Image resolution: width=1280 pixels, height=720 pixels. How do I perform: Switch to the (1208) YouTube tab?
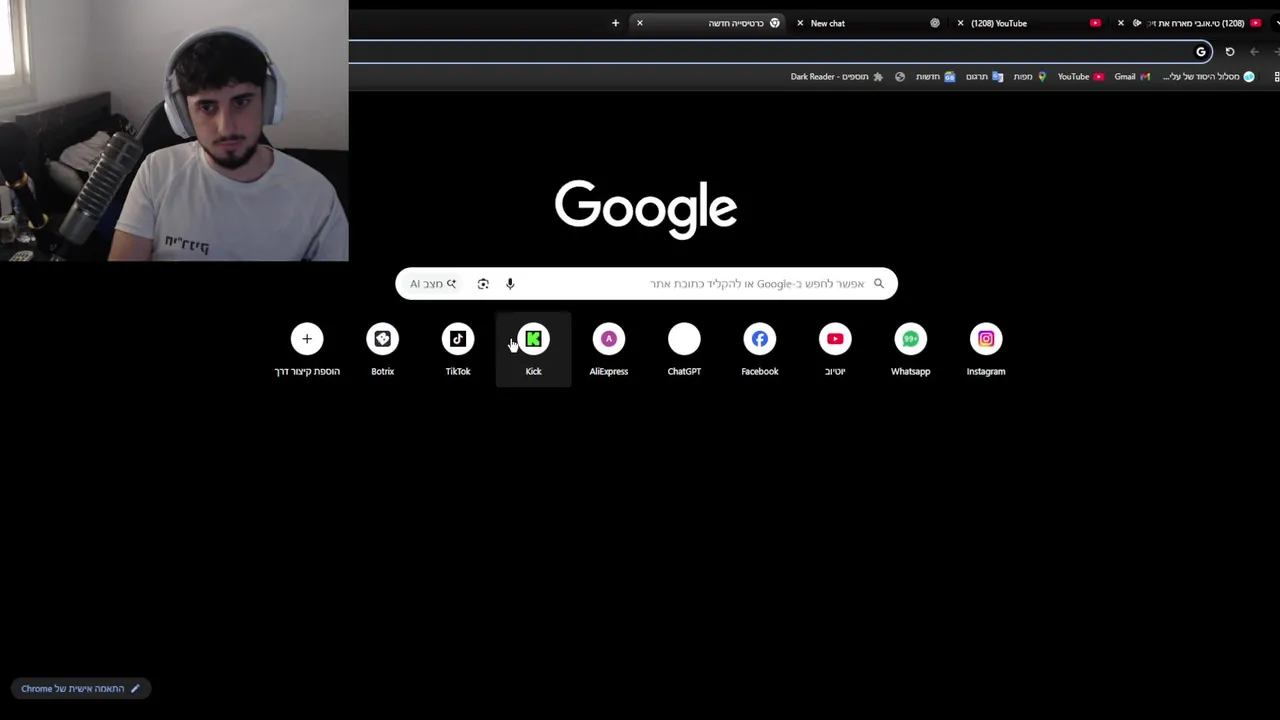(x=1030, y=23)
